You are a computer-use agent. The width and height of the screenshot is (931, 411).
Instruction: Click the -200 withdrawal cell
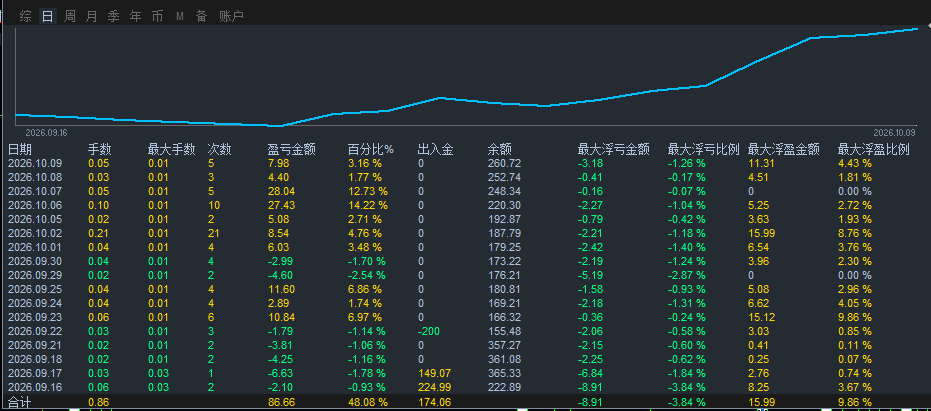[429, 331]
